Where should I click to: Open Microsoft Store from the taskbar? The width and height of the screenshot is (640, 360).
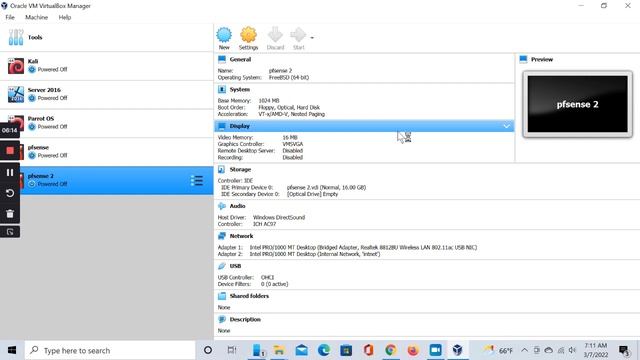pos(346,350)
